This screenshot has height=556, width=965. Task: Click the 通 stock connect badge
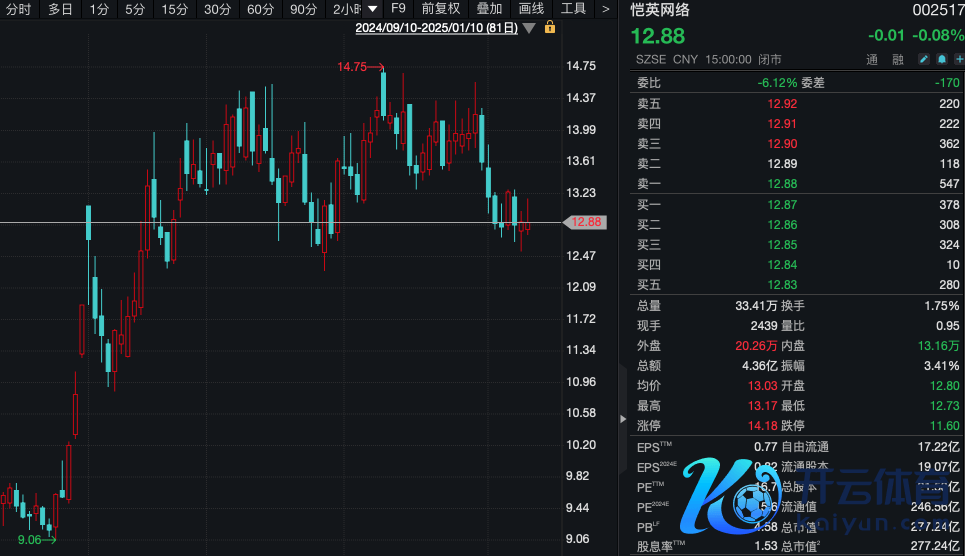pyautogui.click(x=872, y=60)
